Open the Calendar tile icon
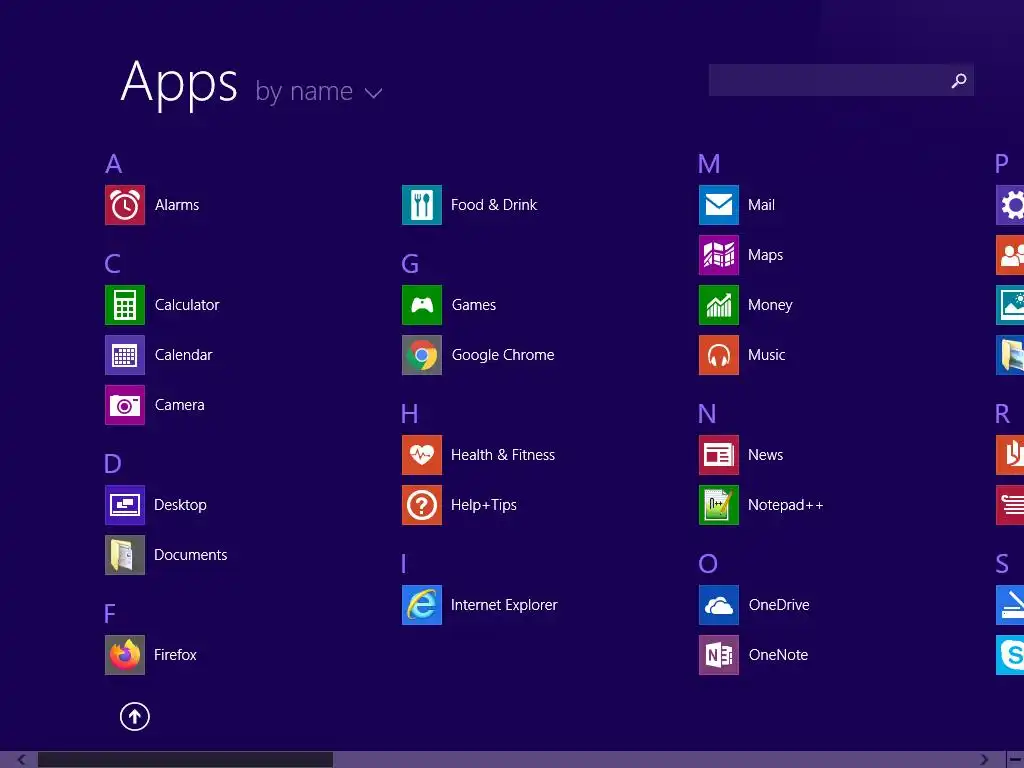1024x768 pixels. point(125,355)
